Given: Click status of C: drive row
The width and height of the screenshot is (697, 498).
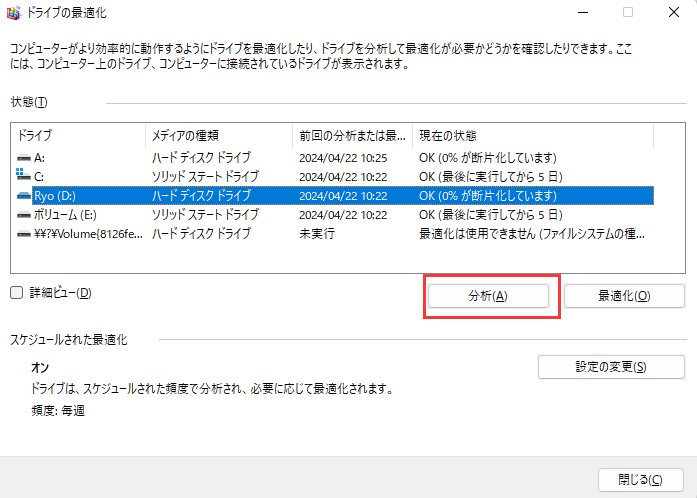Looking at the screenshot, I should point(491,177).
